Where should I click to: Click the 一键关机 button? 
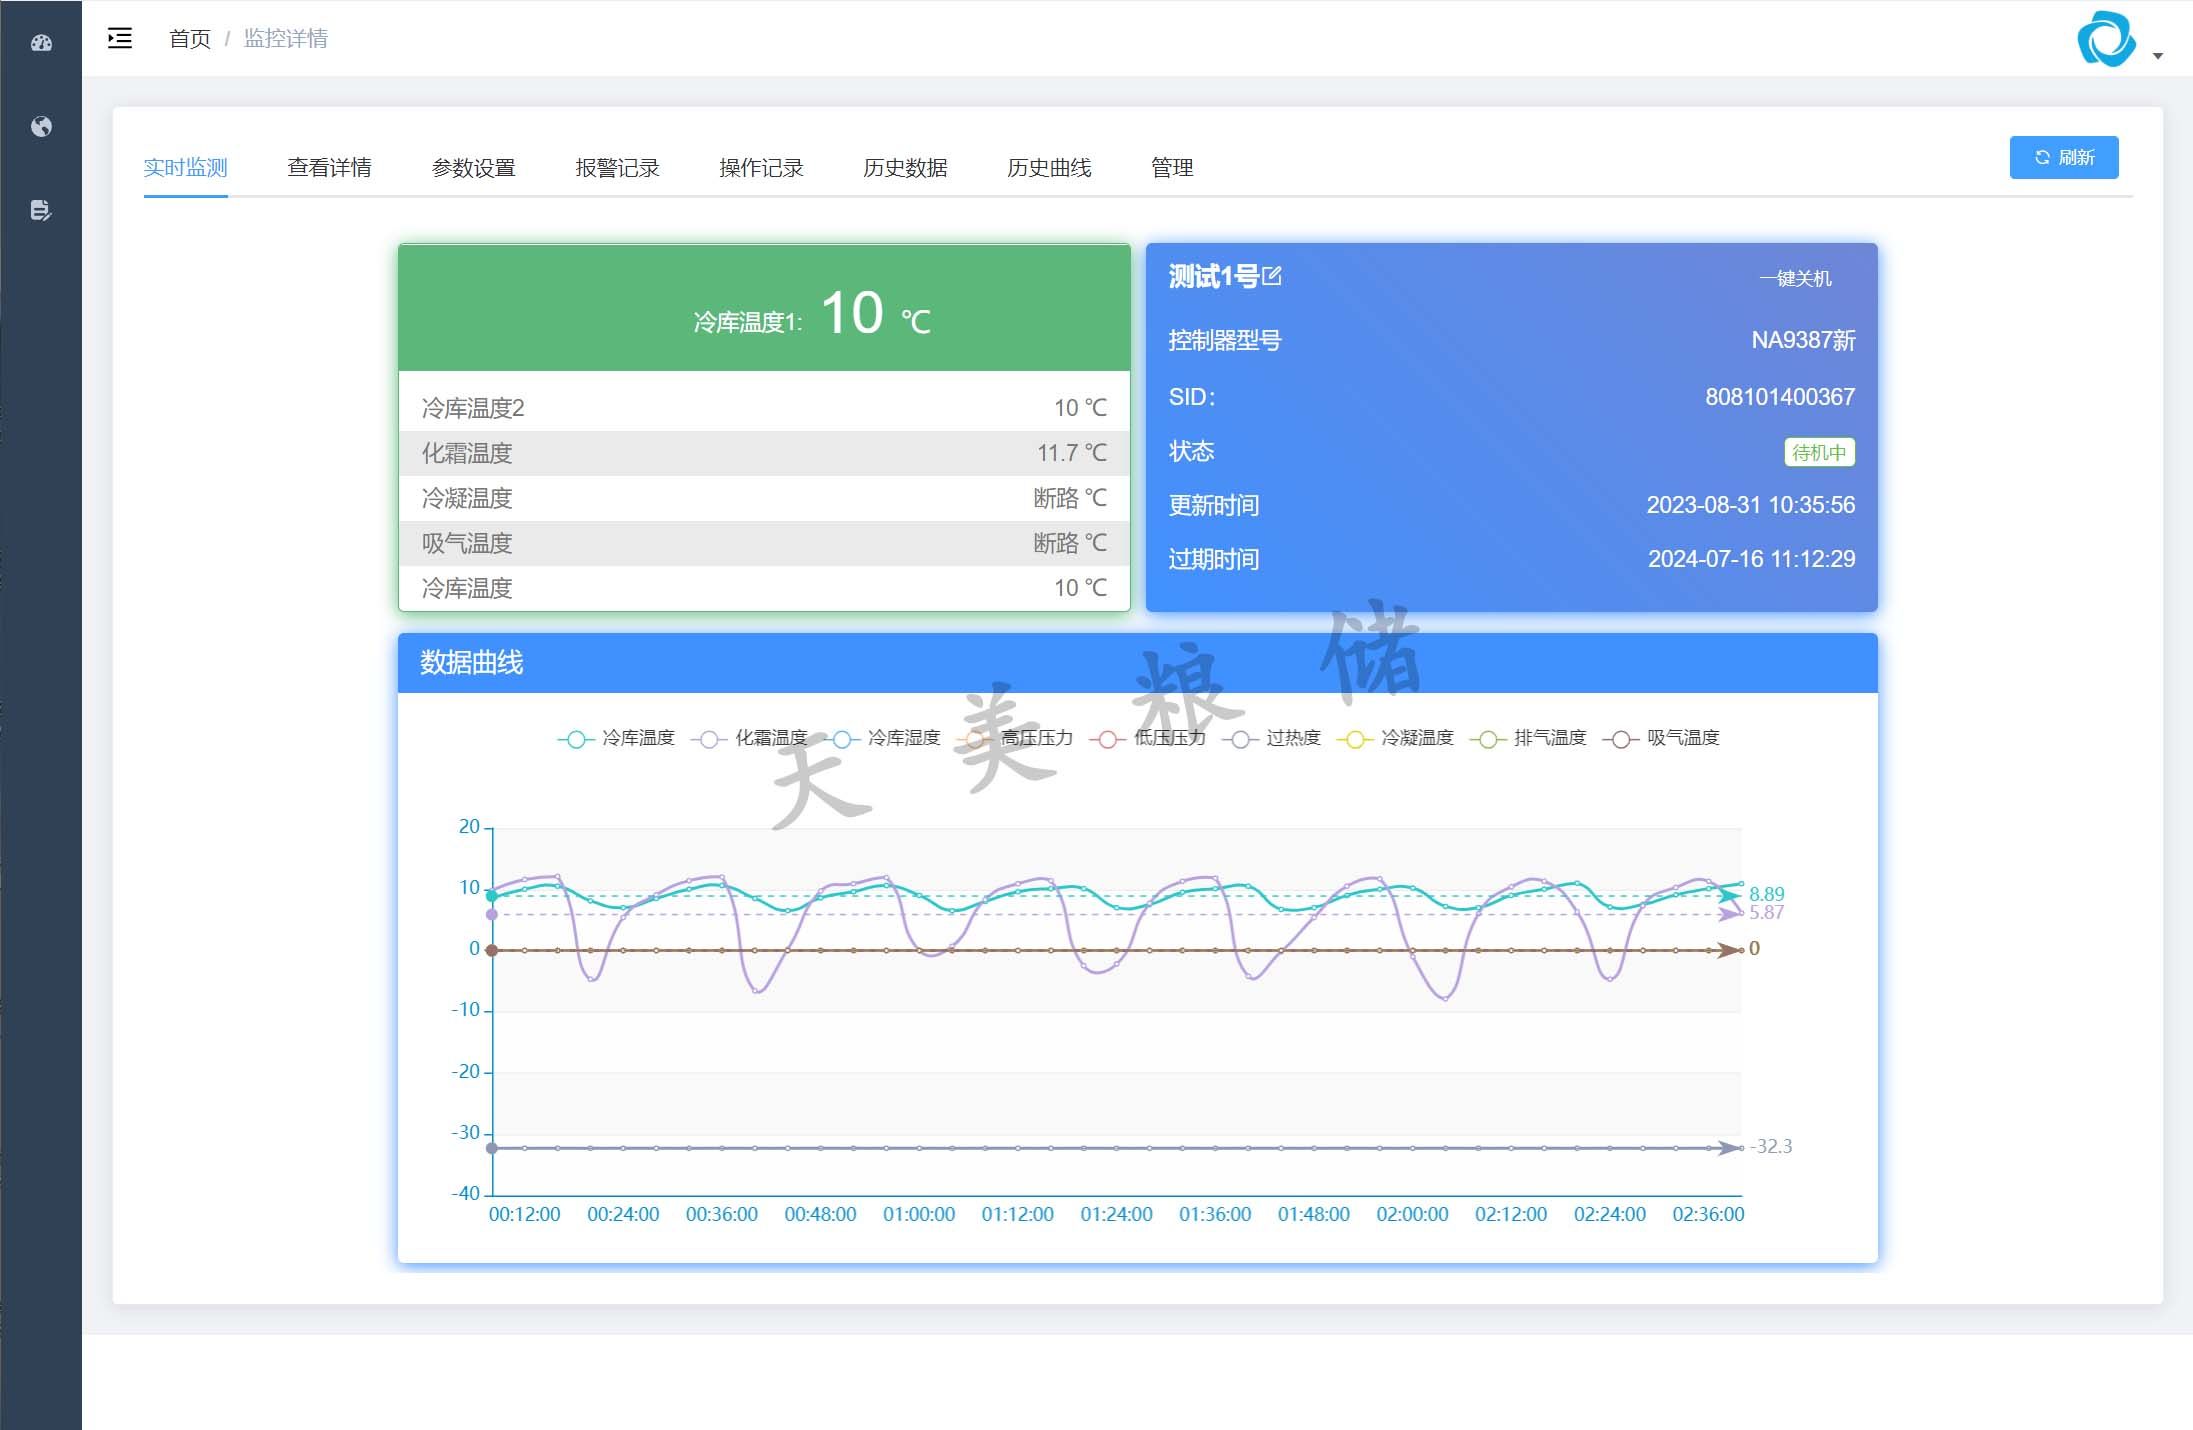(x=1796, y=278)
